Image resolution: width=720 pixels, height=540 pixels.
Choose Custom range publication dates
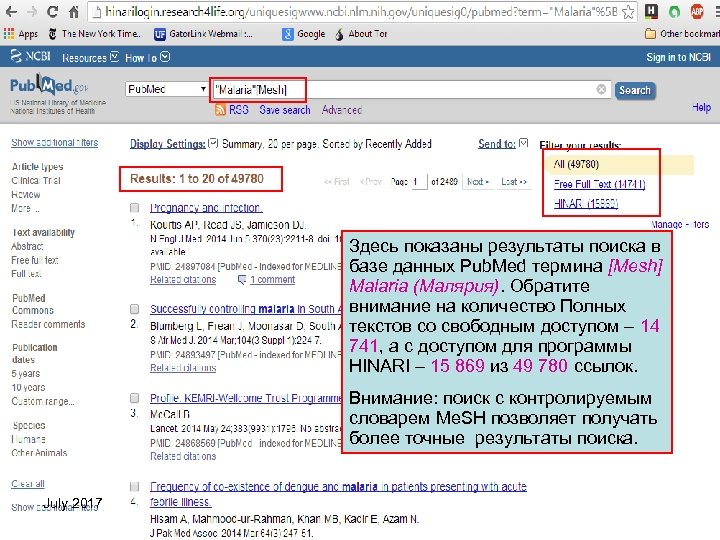[x=43, y=401]
